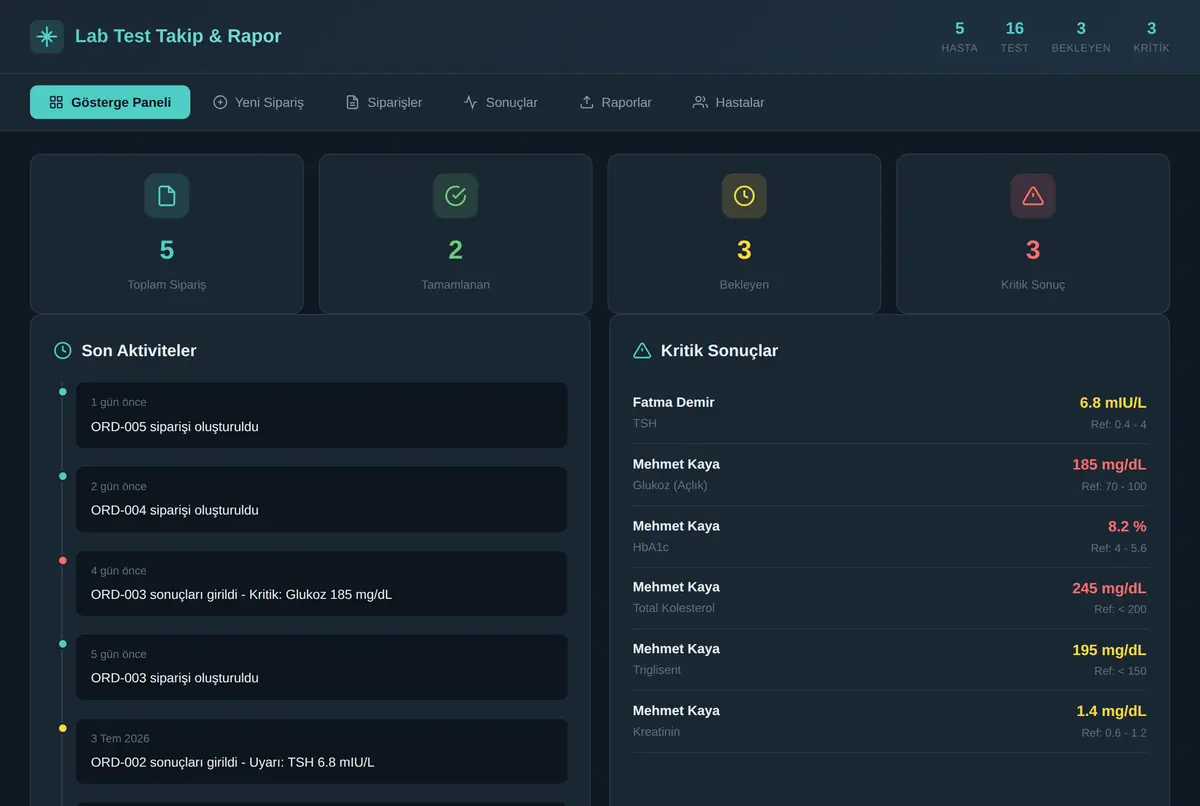The height and width of the screenshot is (806, 1200).
Task: Click the clock icon beside Son Aktiviteler
Action: click(63, 351)
